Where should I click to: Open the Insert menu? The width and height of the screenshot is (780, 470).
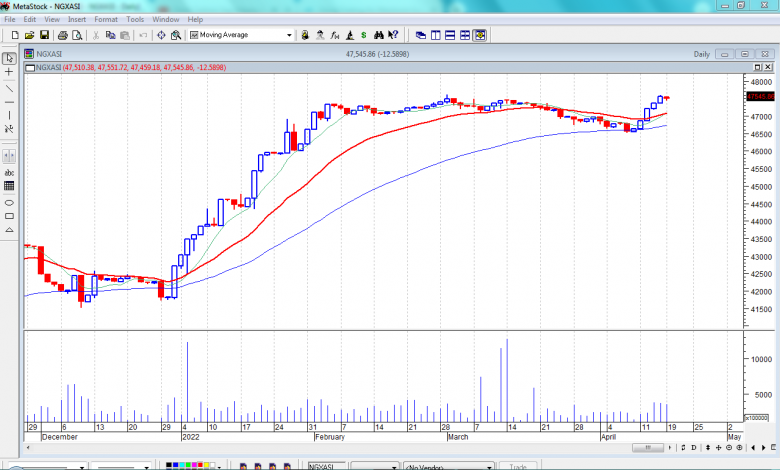(x=76, y=19)
